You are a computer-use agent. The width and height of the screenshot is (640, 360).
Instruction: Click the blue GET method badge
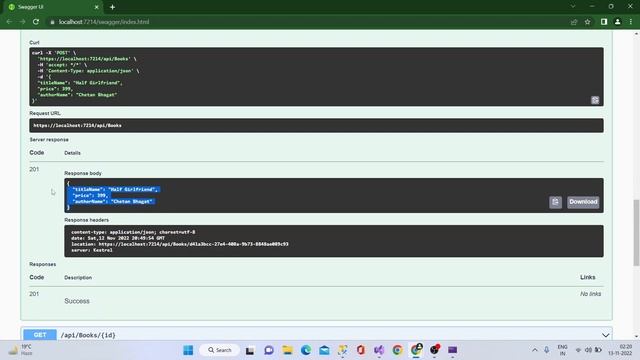coord(40,335)
